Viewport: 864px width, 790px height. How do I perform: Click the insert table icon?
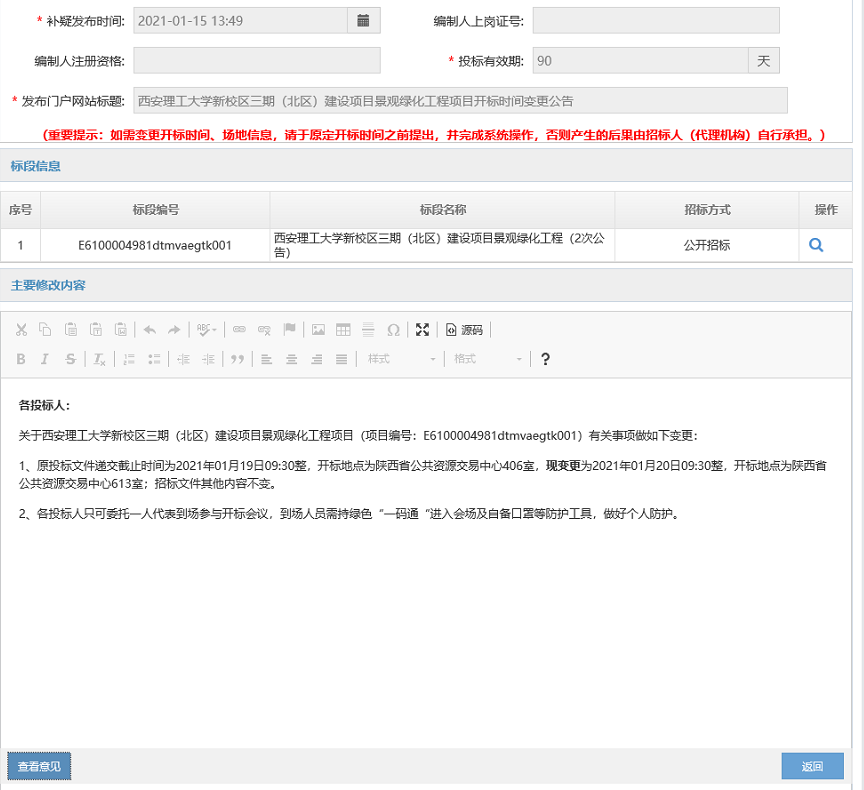tap(343, 329)
